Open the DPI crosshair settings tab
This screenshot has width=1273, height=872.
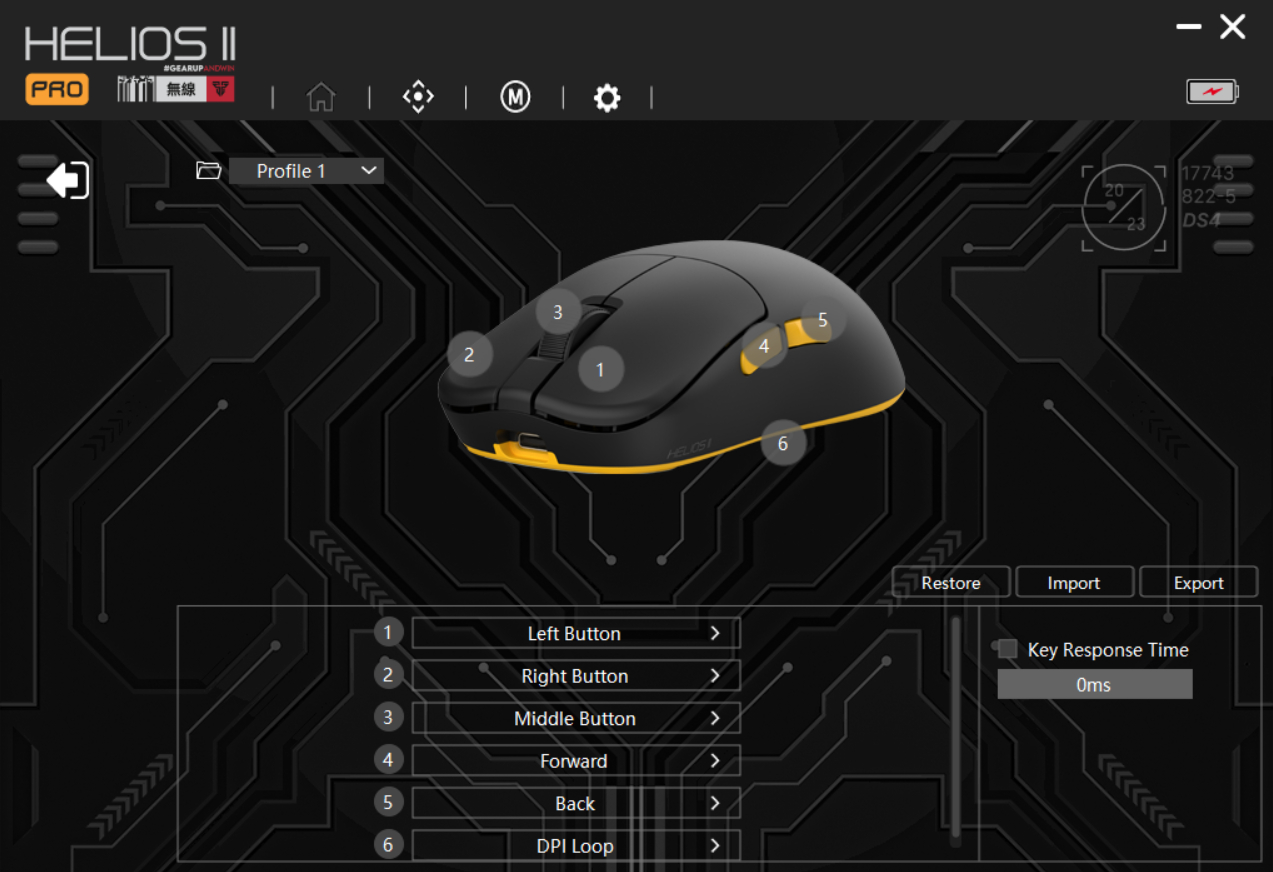418,97
